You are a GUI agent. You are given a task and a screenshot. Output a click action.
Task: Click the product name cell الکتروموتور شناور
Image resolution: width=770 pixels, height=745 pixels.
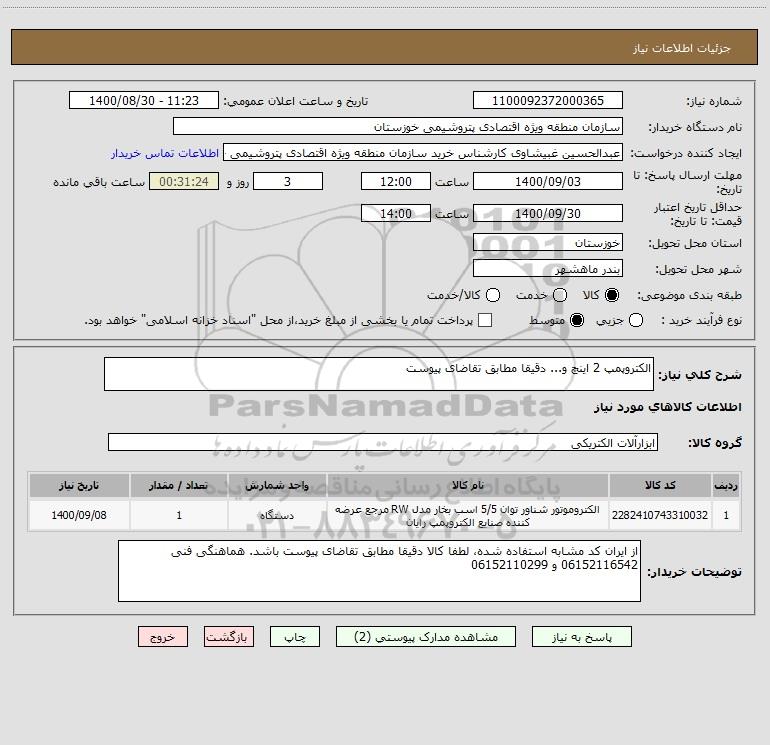[x=468, y=515]
